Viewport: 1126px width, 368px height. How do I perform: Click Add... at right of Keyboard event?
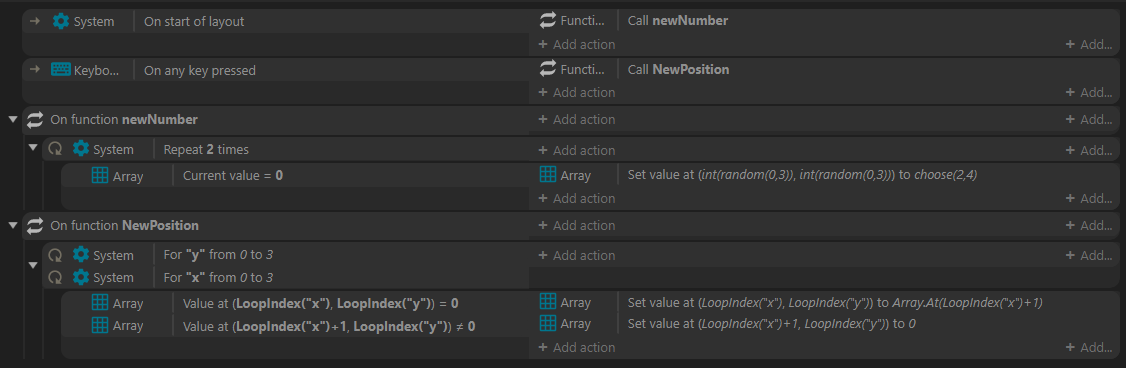pyautogui.click(x=1089, y=93)
